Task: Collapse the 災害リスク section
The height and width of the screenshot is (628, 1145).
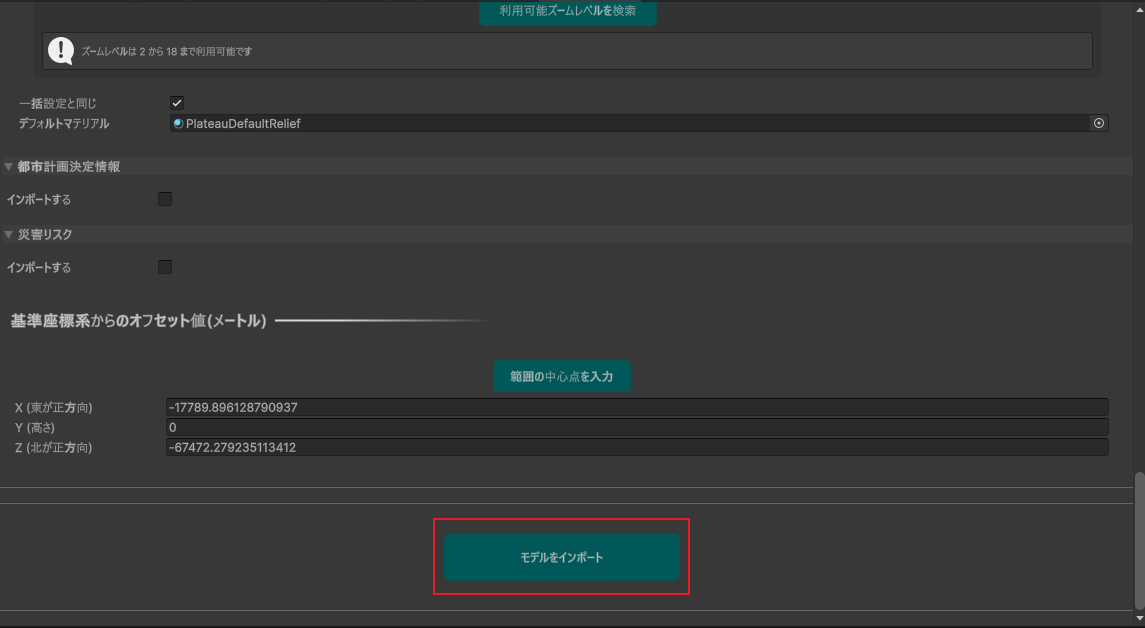Action: [x=7, y=233]
